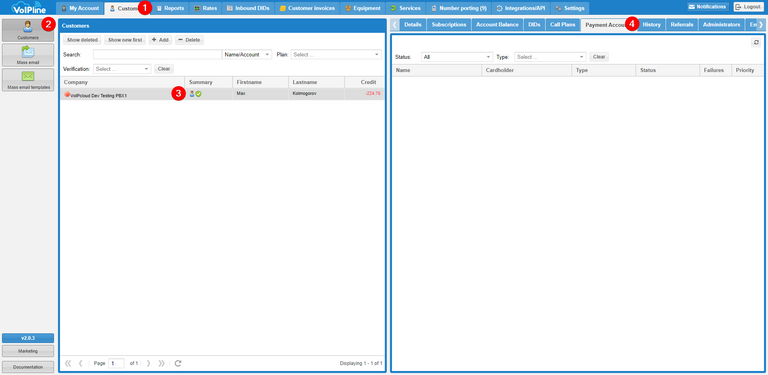The height and width of the screenshot is (375, 768).
Task: Clear payment account filters
Action: pyautogui.click(x=599, y=57)
